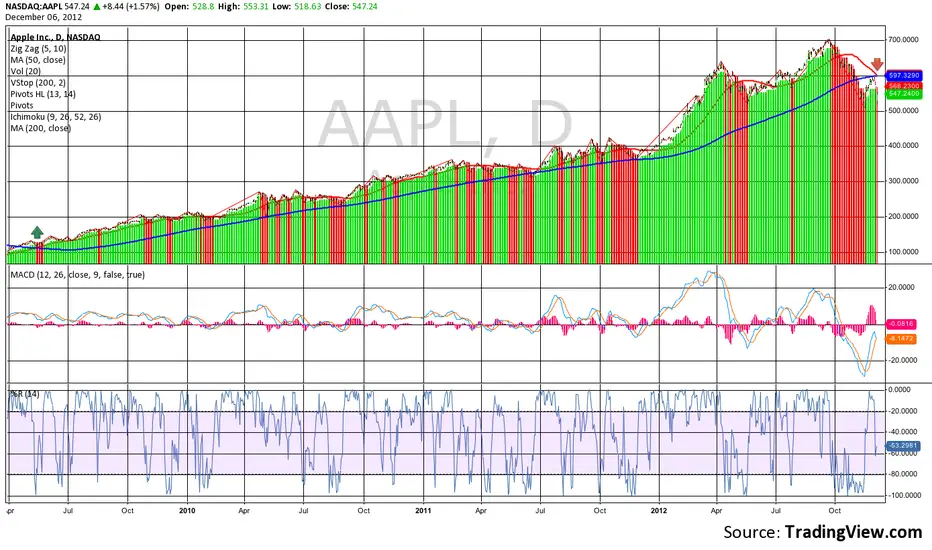932x550 pixels.
Task: Click the blue 597.3290 price label
Action: point(903,76)
